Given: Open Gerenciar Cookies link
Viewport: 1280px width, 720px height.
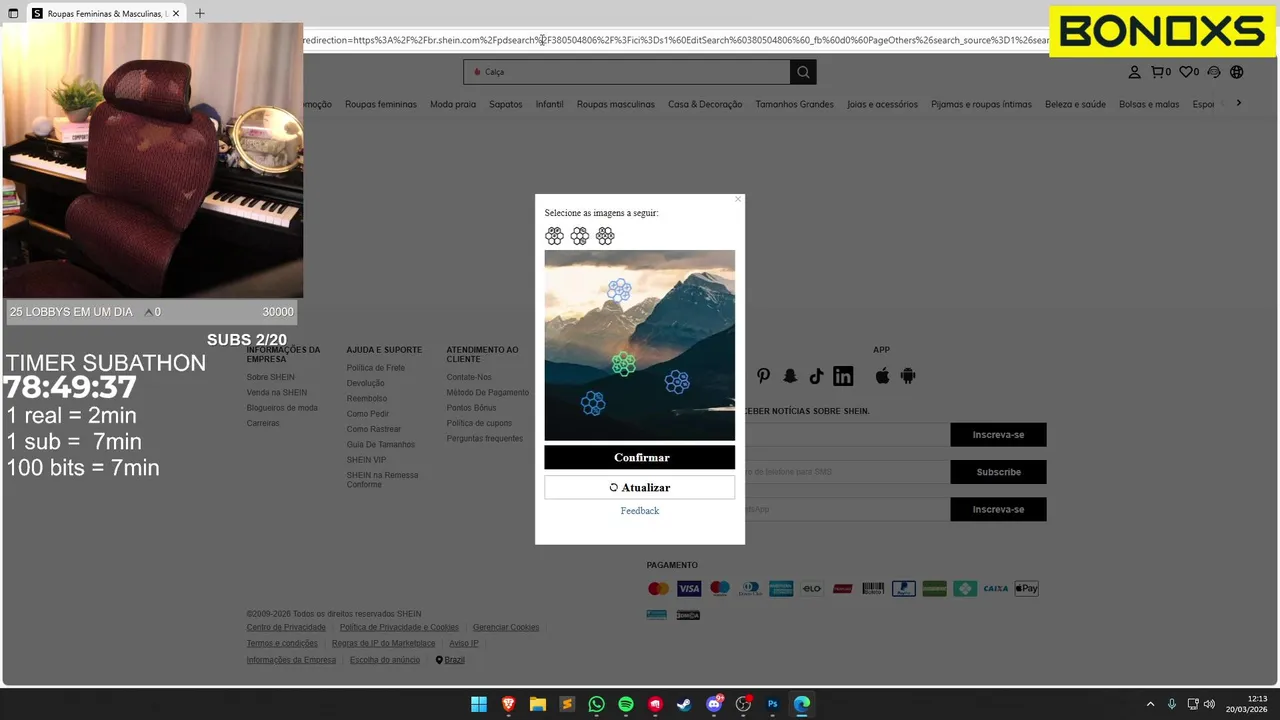Looking at the screenshot, I should pos(506,627).
